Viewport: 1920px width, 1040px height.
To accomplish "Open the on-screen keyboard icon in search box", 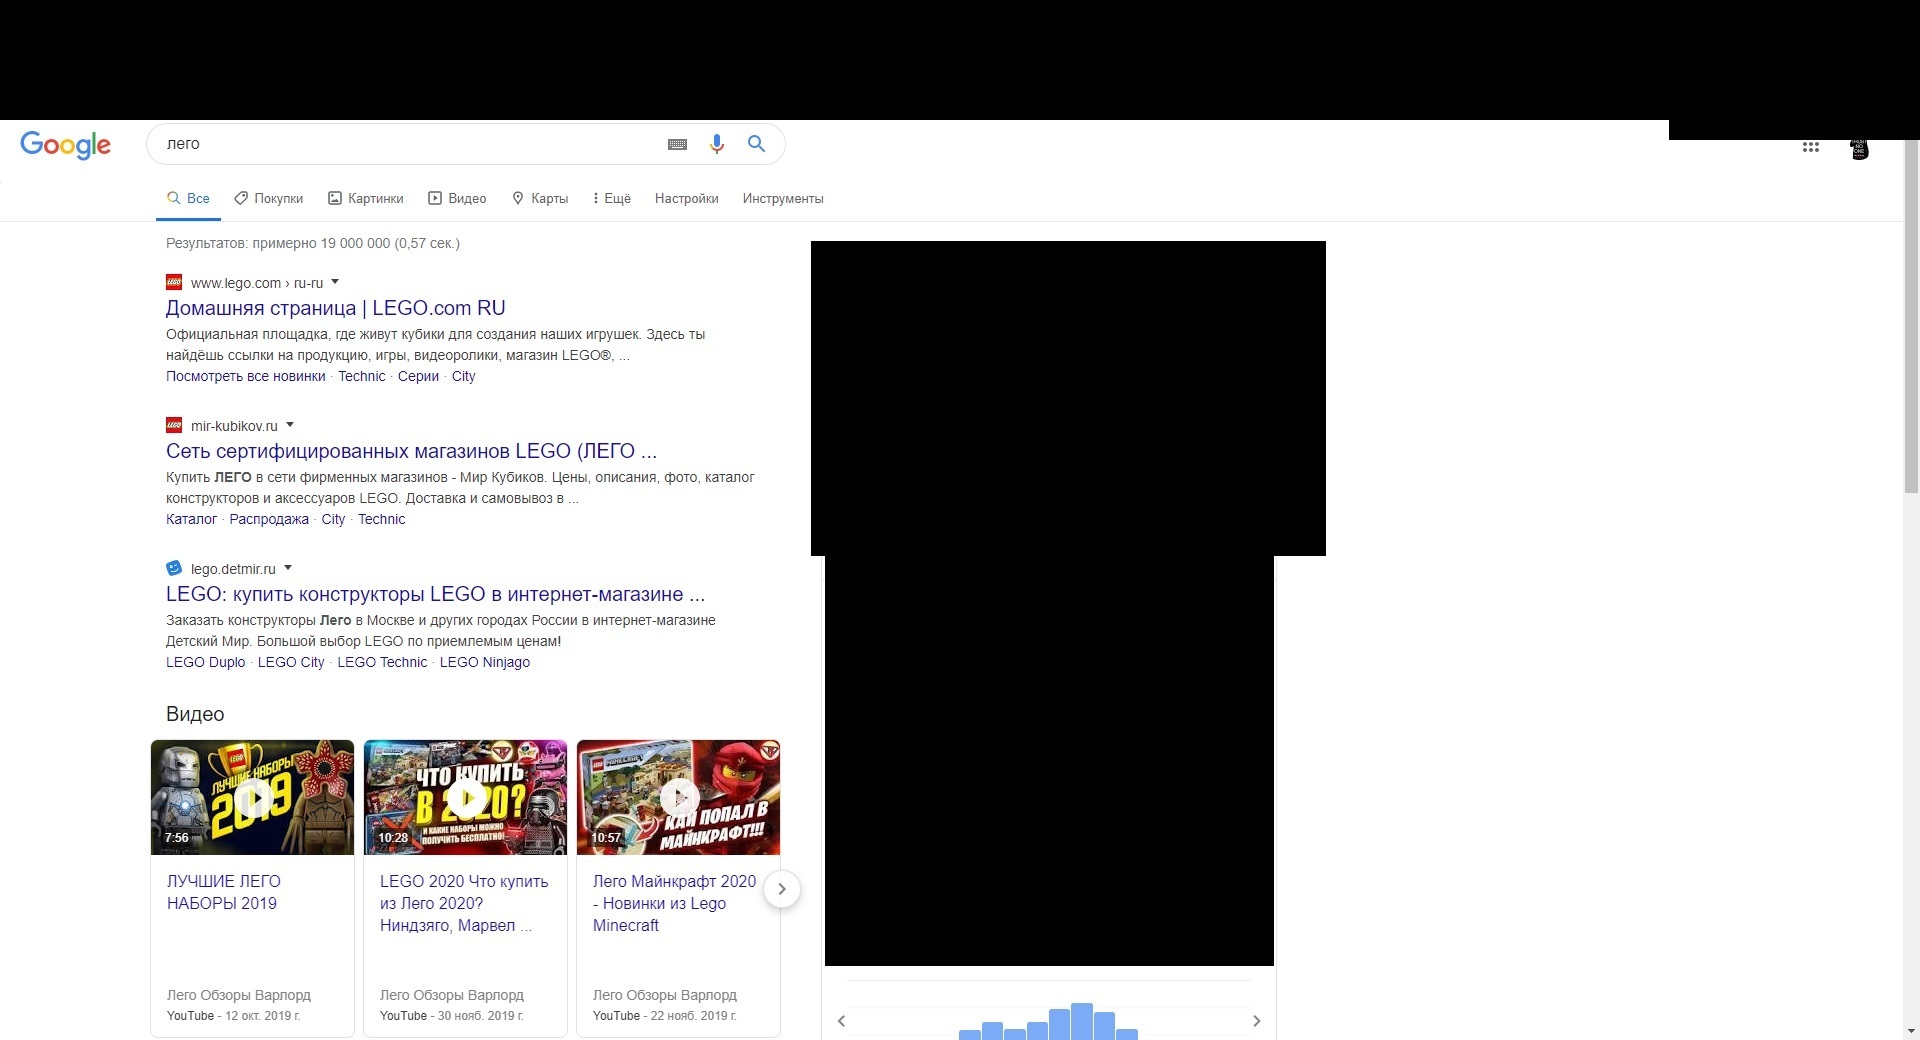I will point(677,144).
